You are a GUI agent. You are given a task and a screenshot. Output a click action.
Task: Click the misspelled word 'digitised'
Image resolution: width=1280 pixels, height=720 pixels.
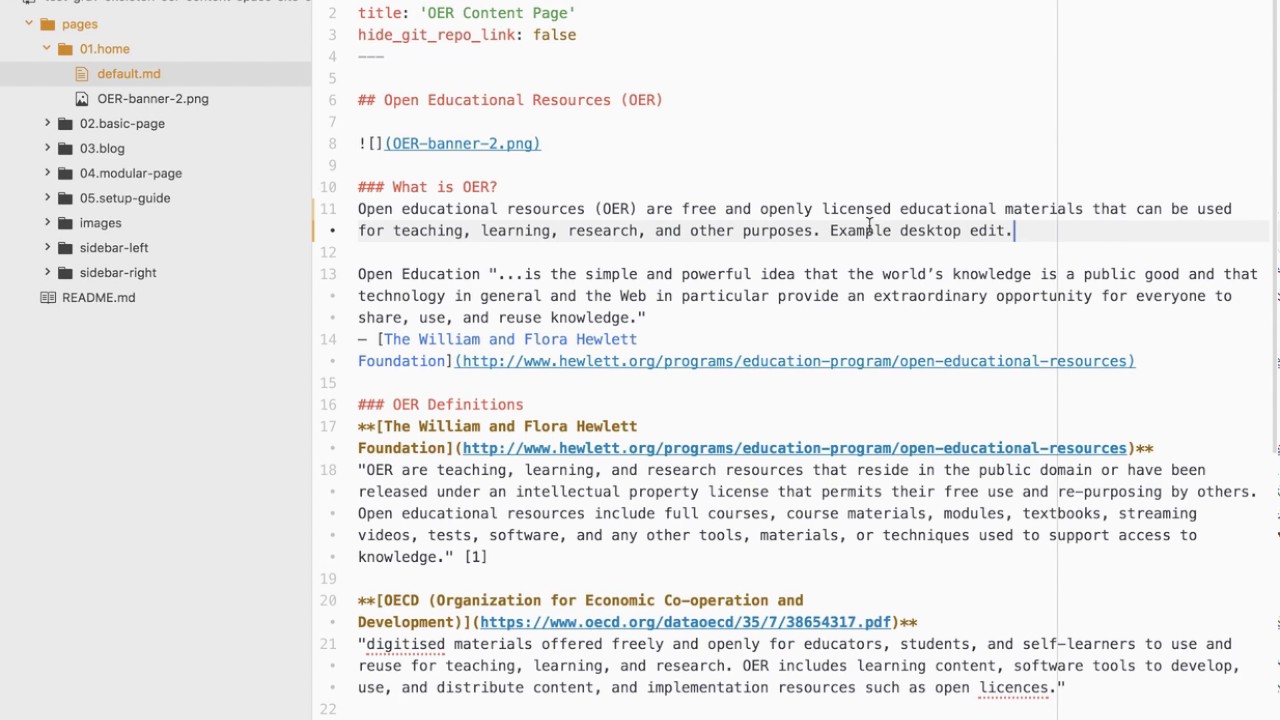tap(406, 644)
